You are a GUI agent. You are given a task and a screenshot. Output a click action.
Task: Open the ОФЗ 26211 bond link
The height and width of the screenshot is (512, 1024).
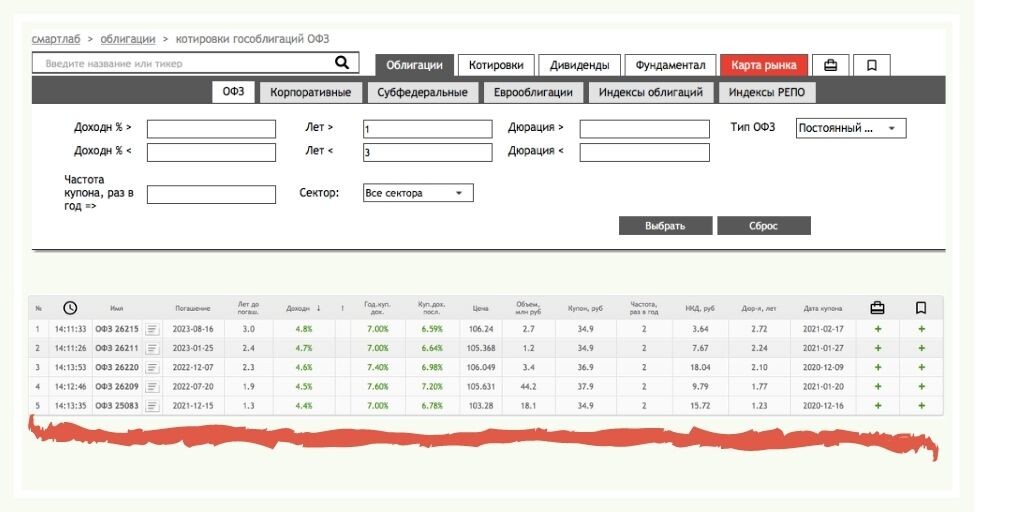click(x=117, y=348)
